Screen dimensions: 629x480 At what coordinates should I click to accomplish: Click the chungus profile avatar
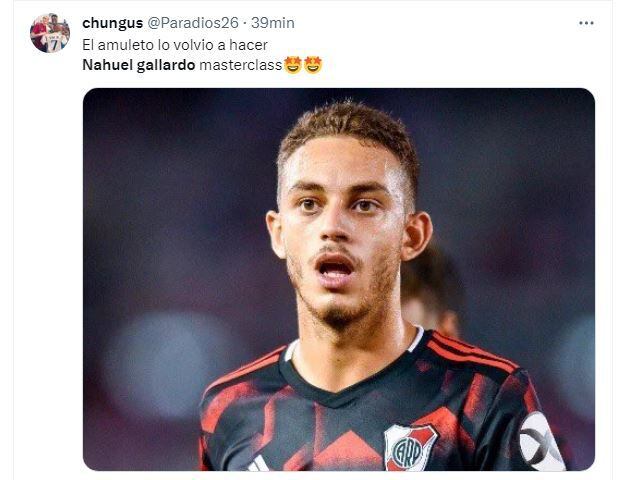[50, 33]
